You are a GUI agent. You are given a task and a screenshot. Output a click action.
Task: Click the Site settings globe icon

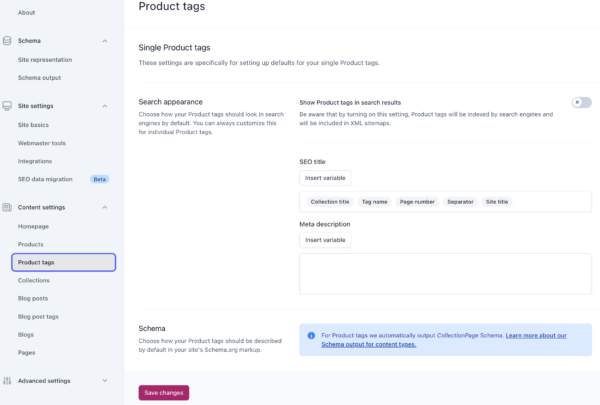coord(8,105)
